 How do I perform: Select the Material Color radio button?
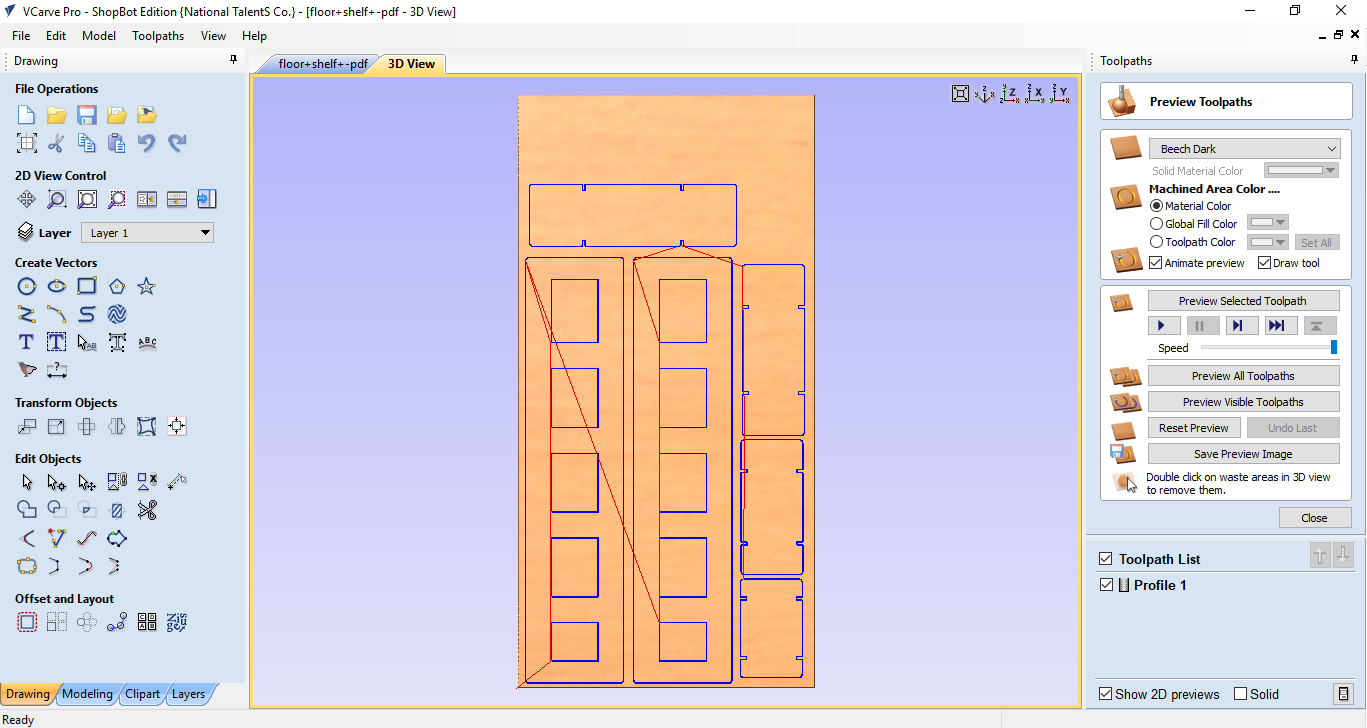1157,206
